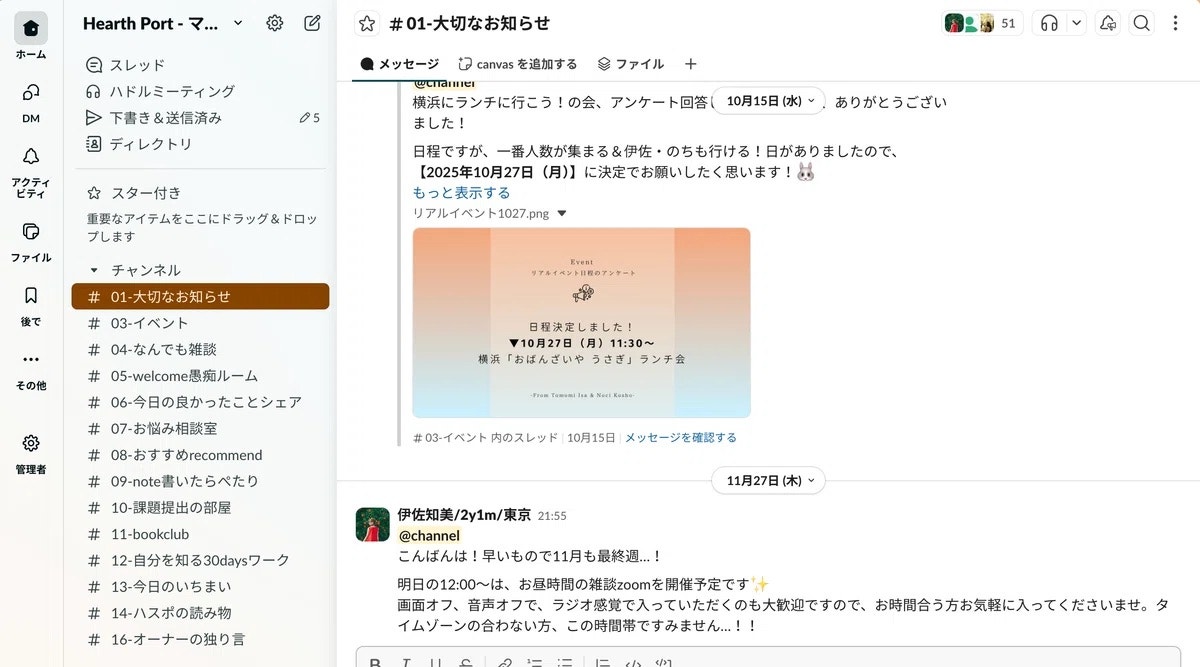
Task: Open the DM section in sidebar
Action: 31,101
